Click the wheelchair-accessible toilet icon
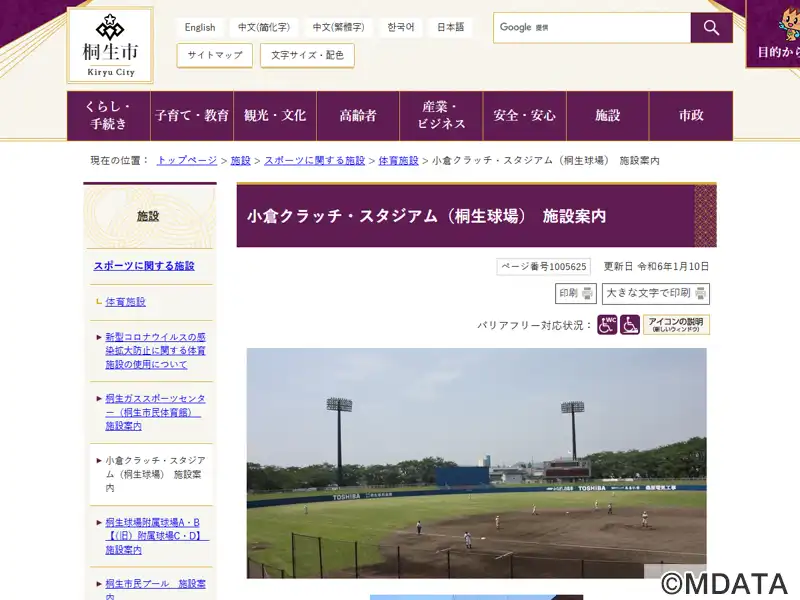The image size is (800, 600). 607,324
